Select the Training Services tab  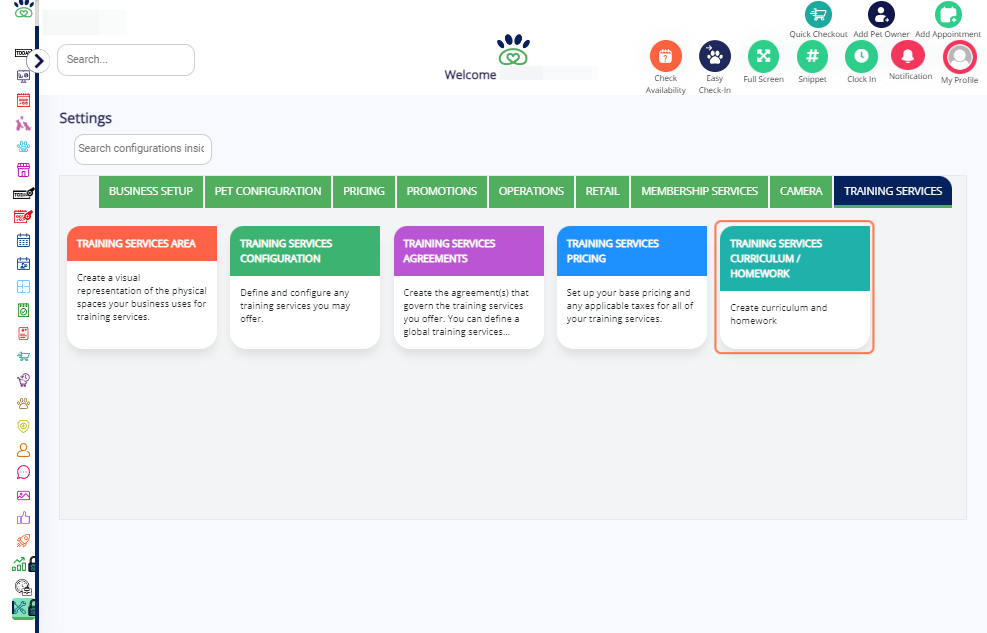[893, 191]
